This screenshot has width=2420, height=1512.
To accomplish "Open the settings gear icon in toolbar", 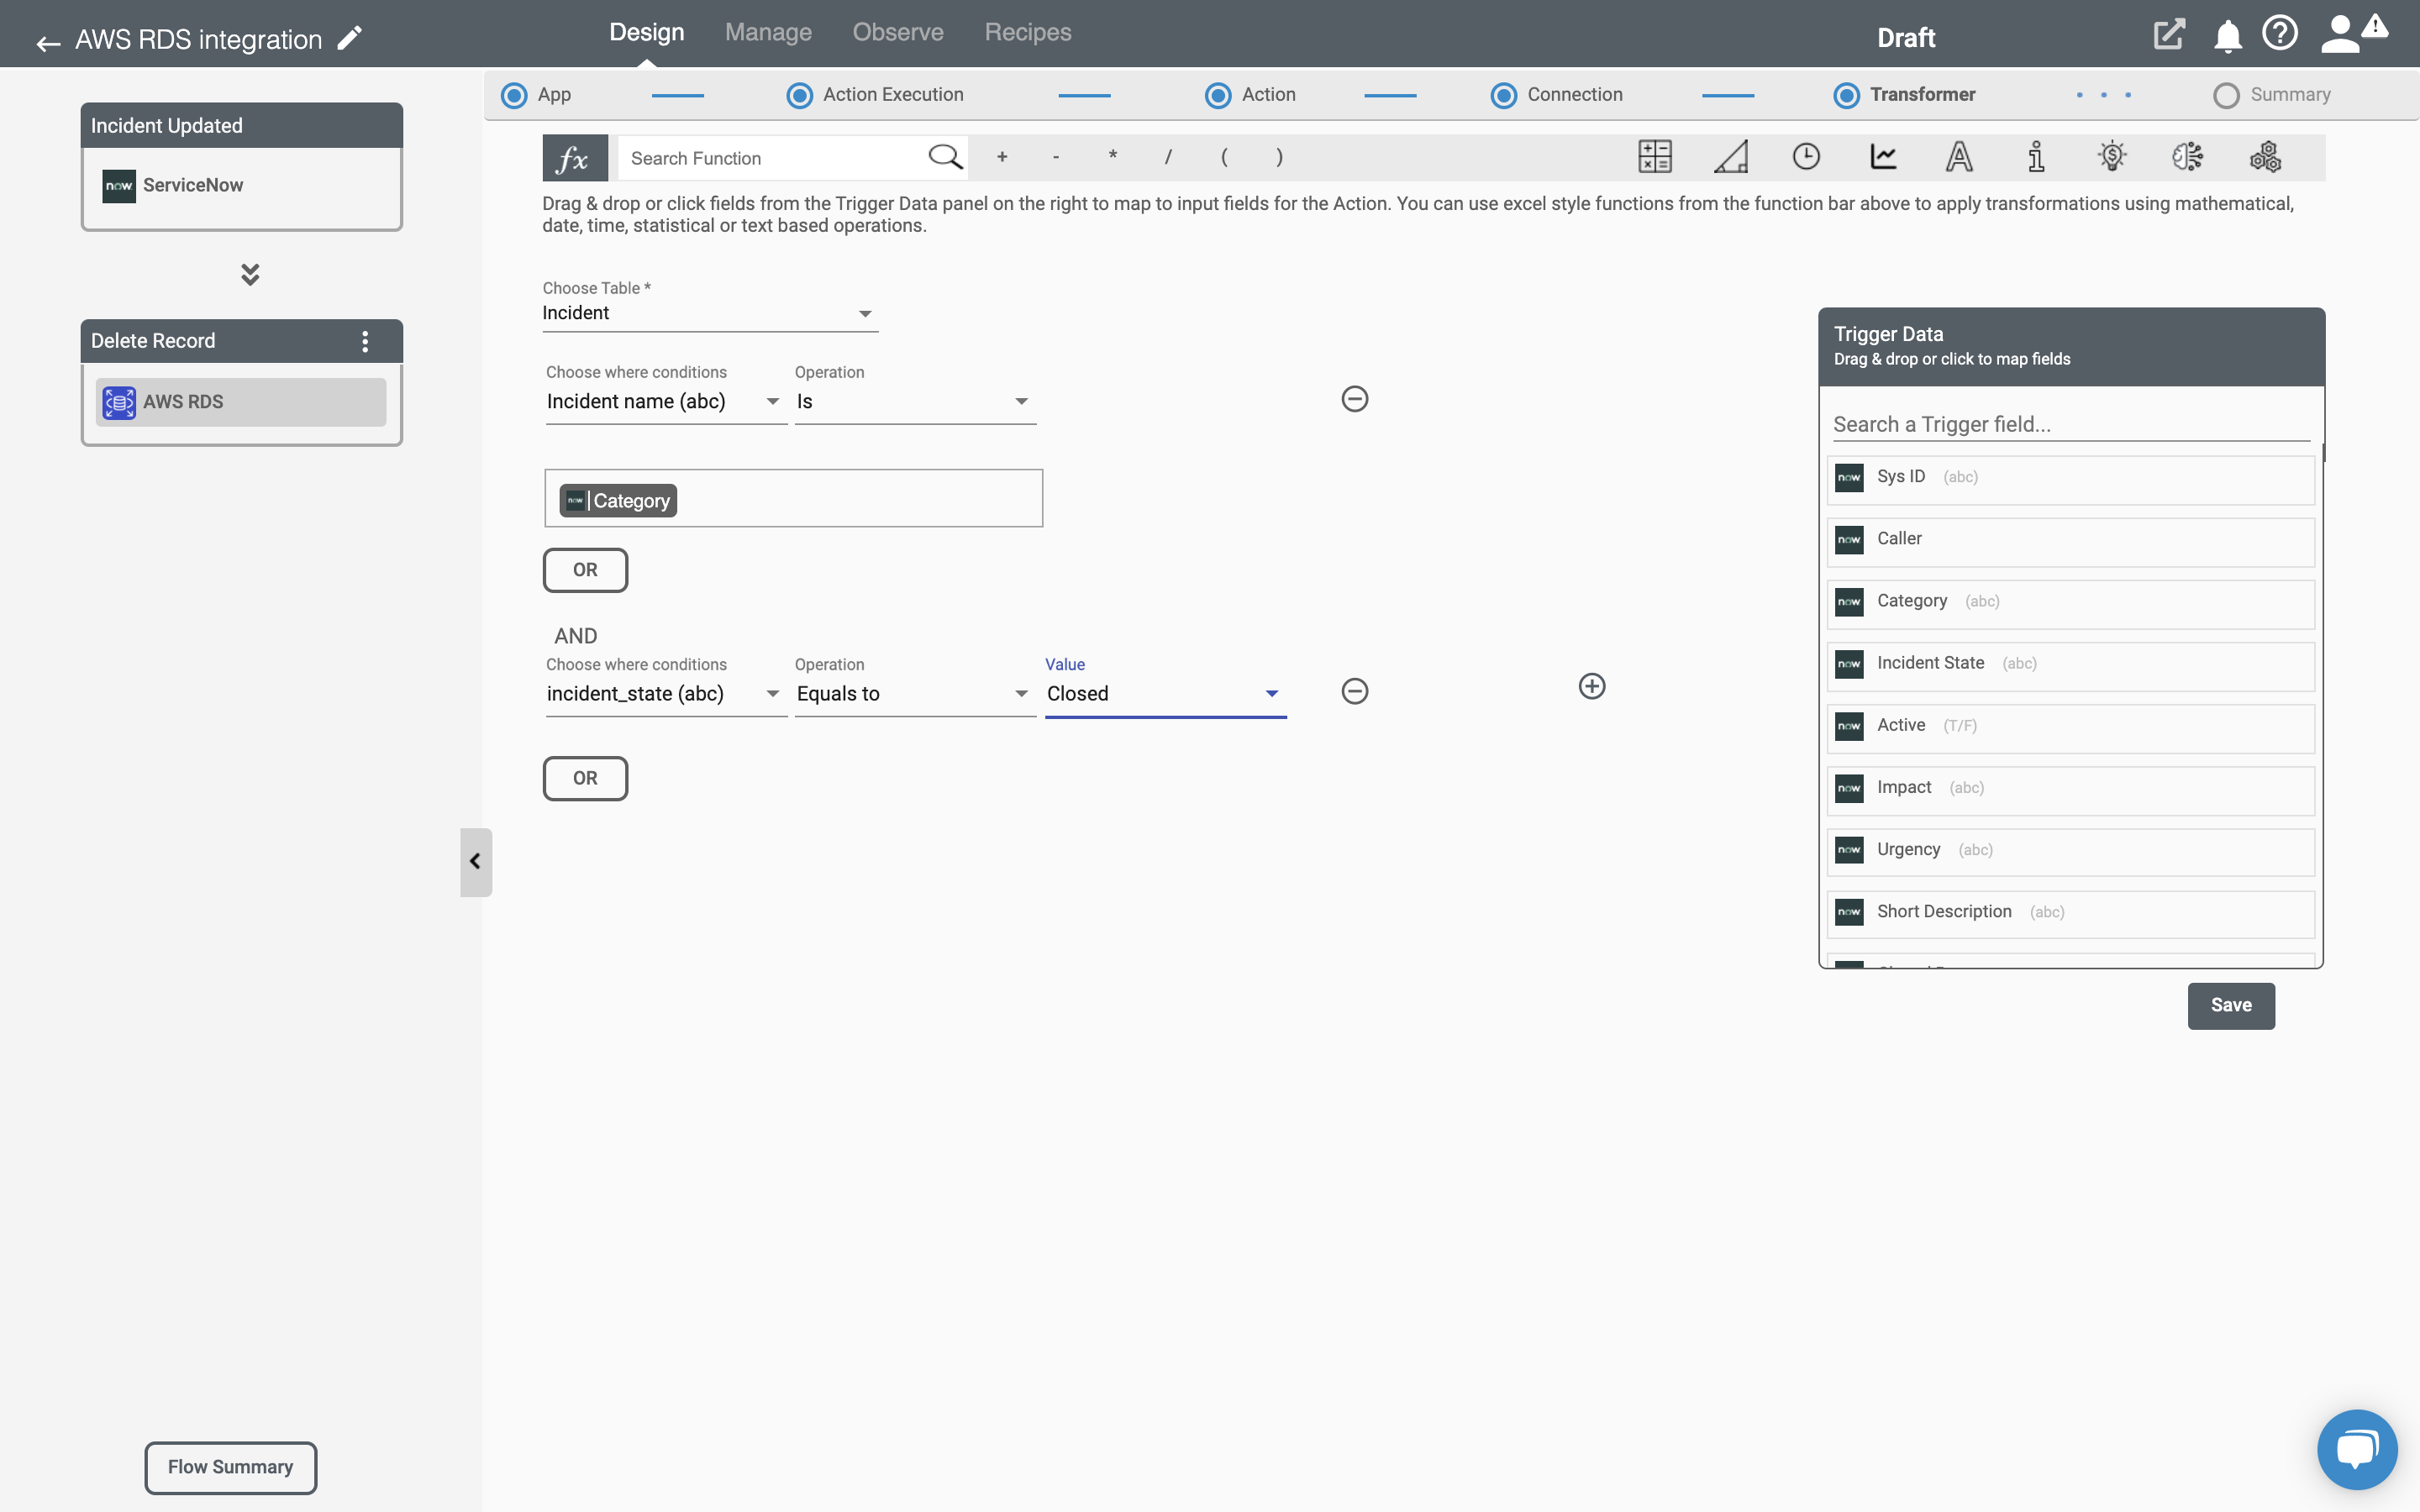I will click(x=2265, y=157).
